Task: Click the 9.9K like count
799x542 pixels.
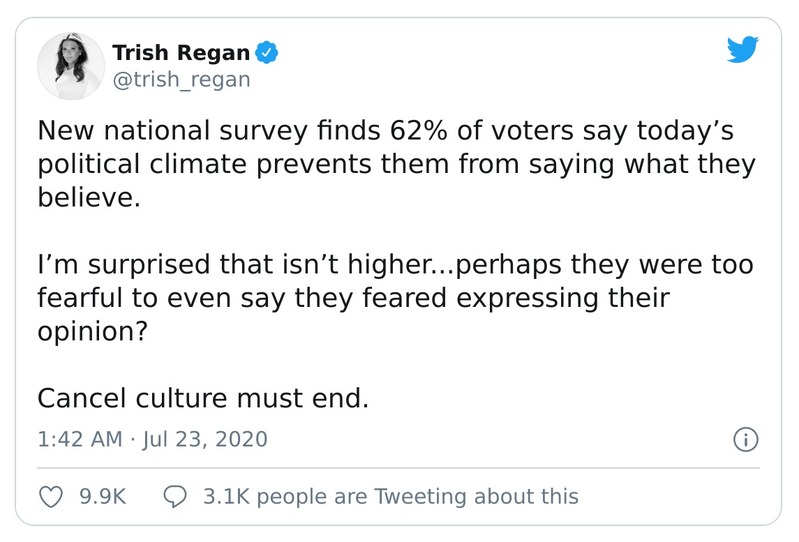Action: click(x=102, y=496)
